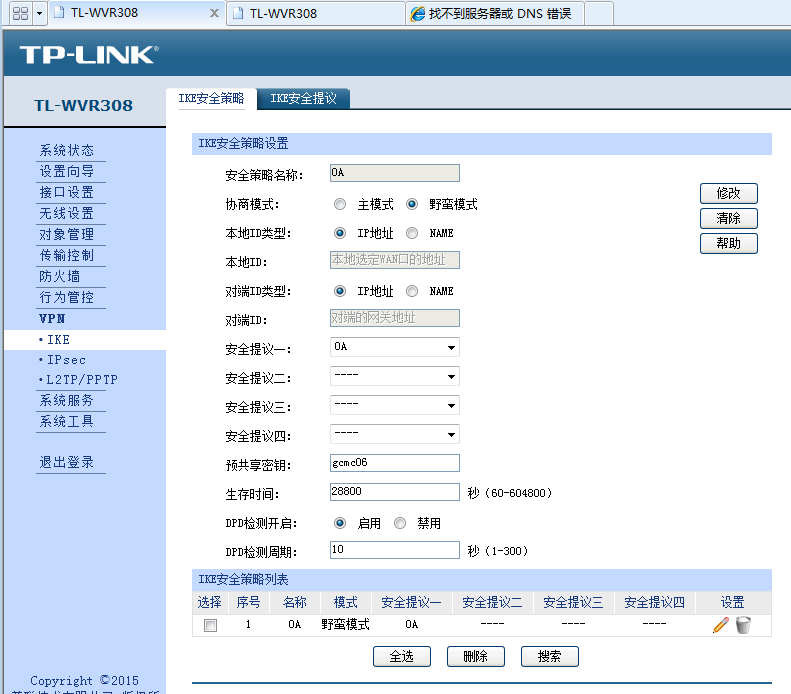Click the 修改 button
This screenshot has width=791, height=694.
tap(728, 193)
